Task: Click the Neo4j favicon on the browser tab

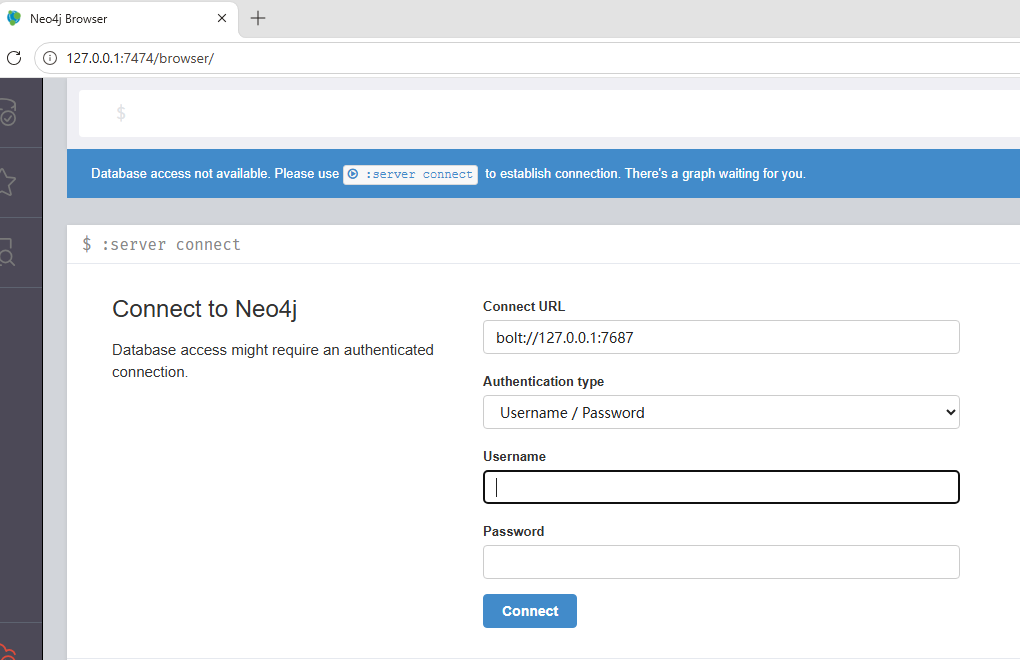Action: 14,18
